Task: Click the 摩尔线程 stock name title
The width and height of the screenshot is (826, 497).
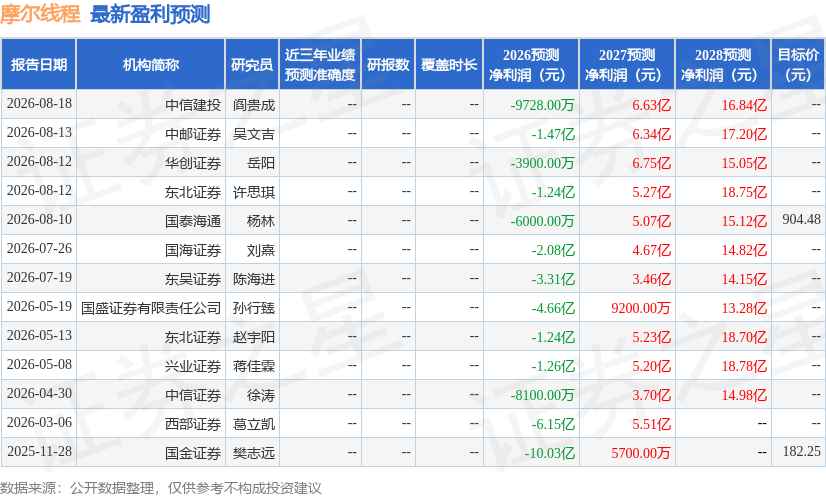Action: 40,14
